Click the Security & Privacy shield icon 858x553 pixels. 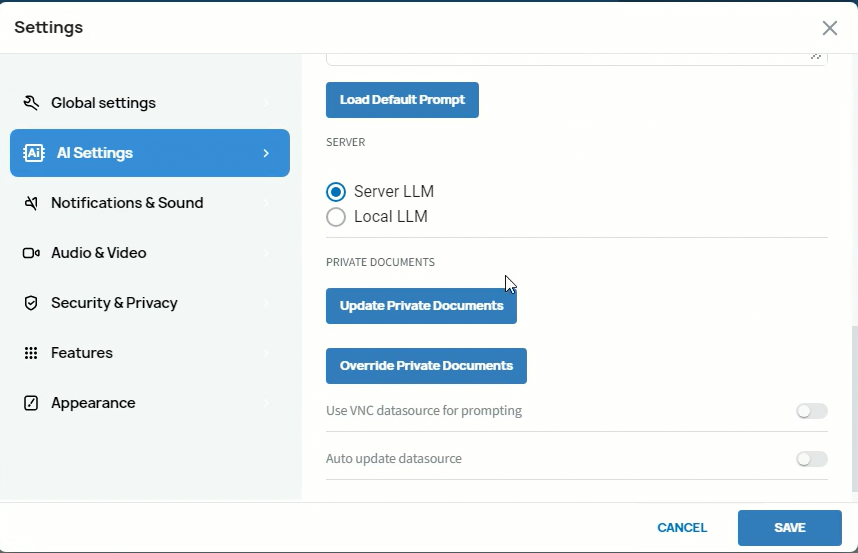coord(31,303)
